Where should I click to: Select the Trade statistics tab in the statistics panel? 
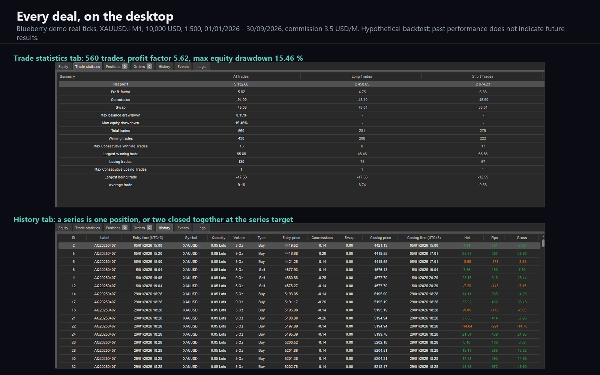click(87, 67)
